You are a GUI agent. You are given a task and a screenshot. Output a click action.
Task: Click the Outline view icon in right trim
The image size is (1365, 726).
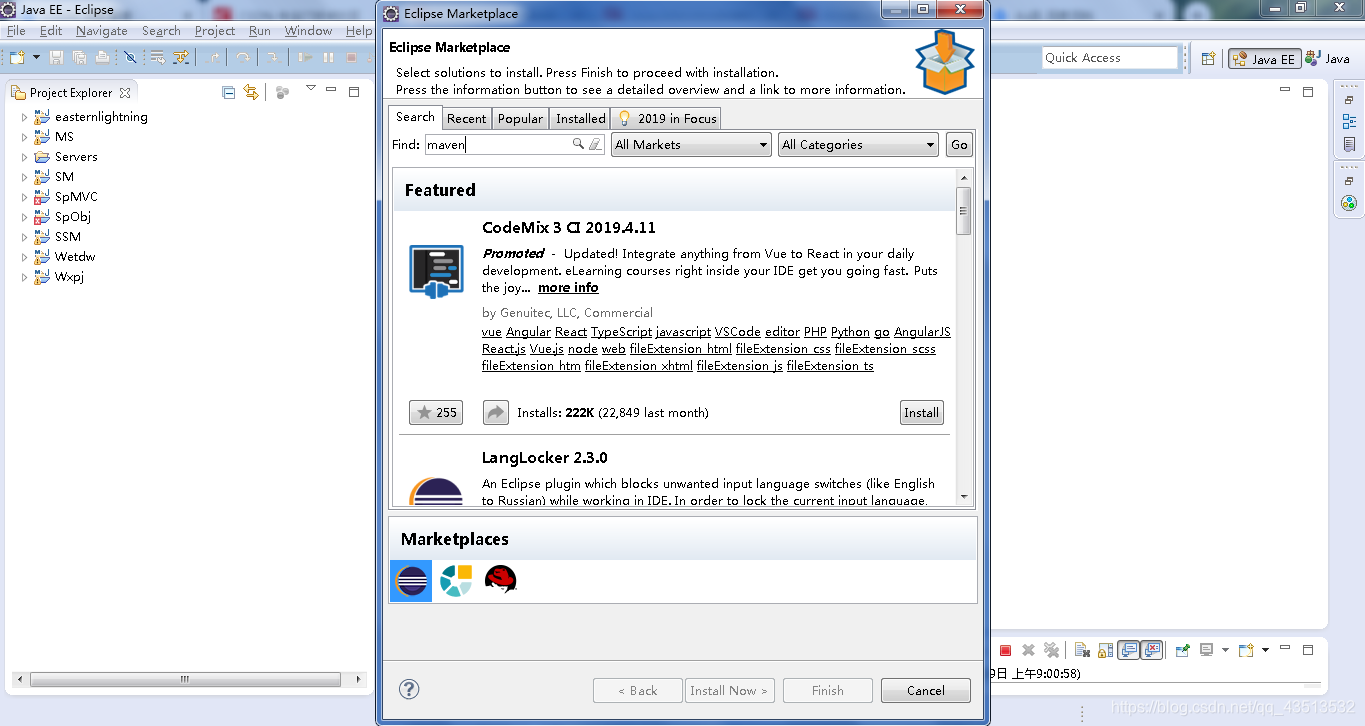click(1349, 121)
